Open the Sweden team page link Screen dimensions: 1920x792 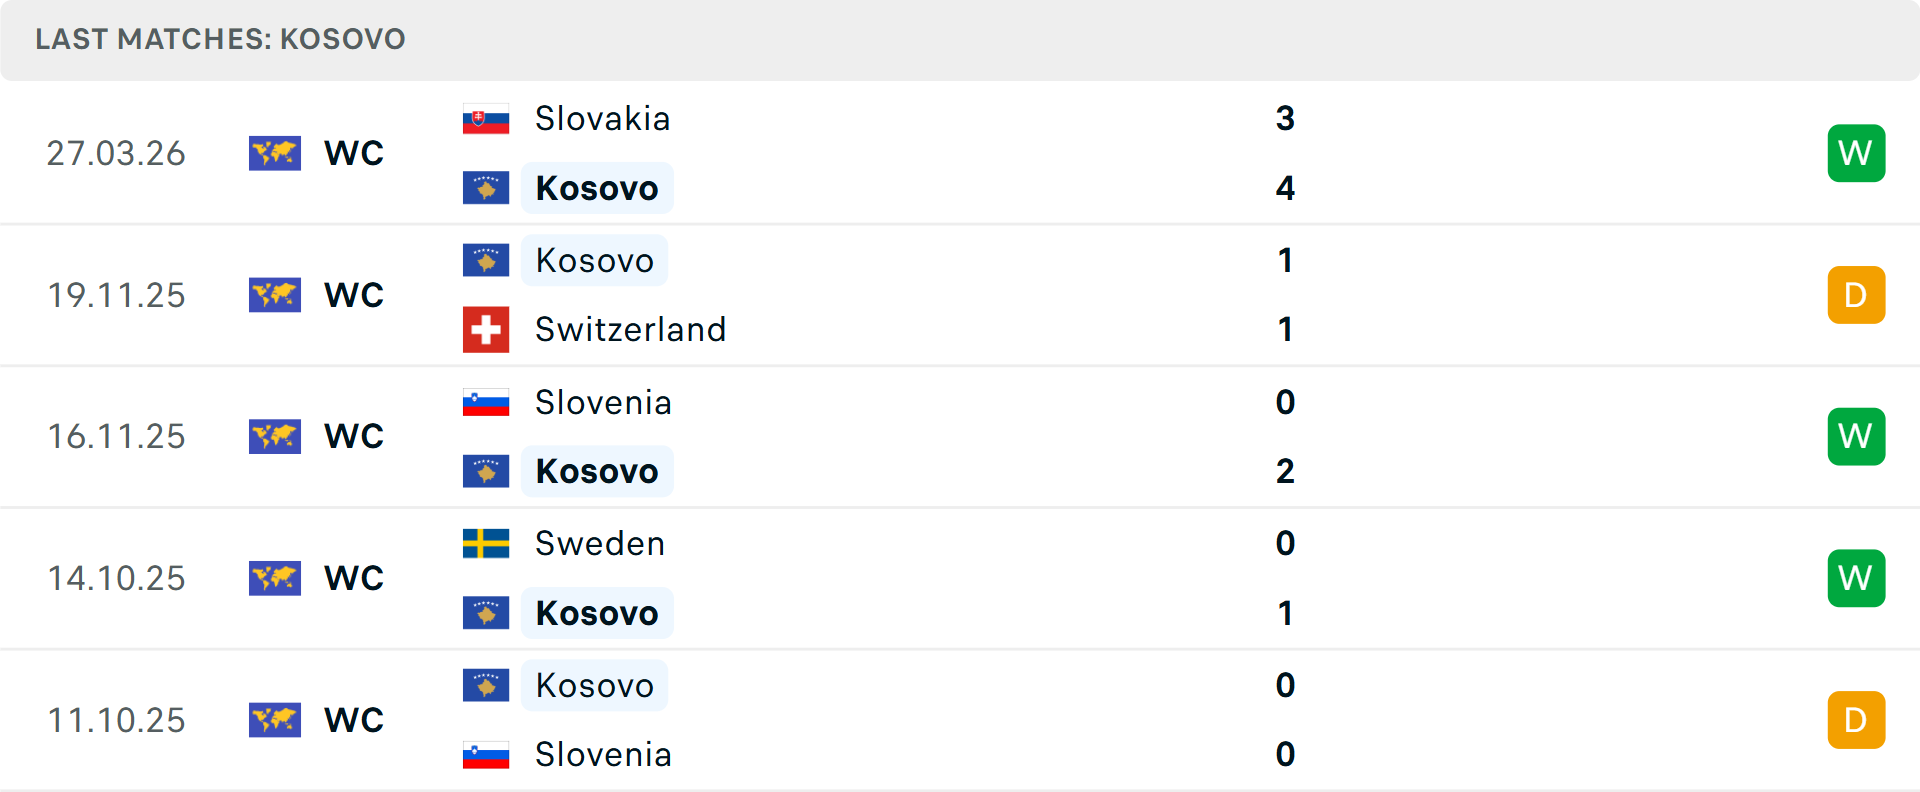[x=600, y=544]
